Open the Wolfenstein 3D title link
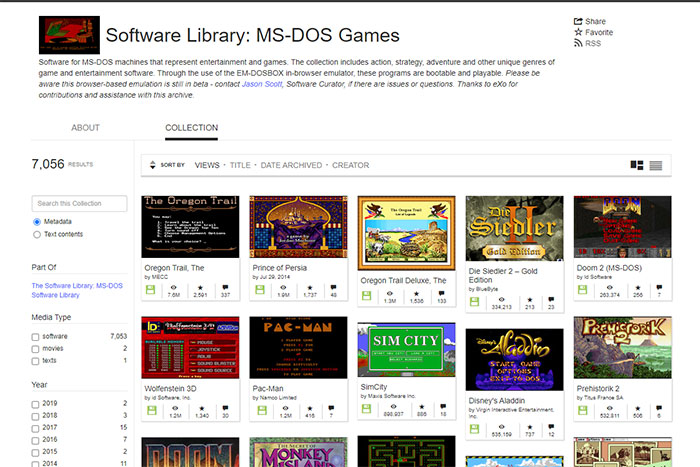The height and width of the screenshot is (467, 700). coord(170,388)
